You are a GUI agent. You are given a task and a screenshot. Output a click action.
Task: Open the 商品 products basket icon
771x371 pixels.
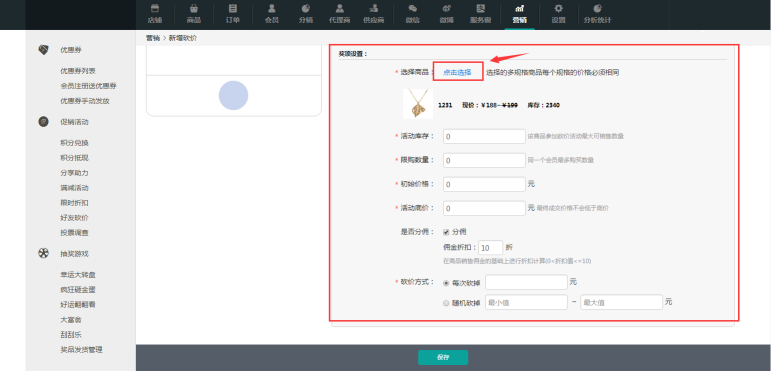(194, 8)
